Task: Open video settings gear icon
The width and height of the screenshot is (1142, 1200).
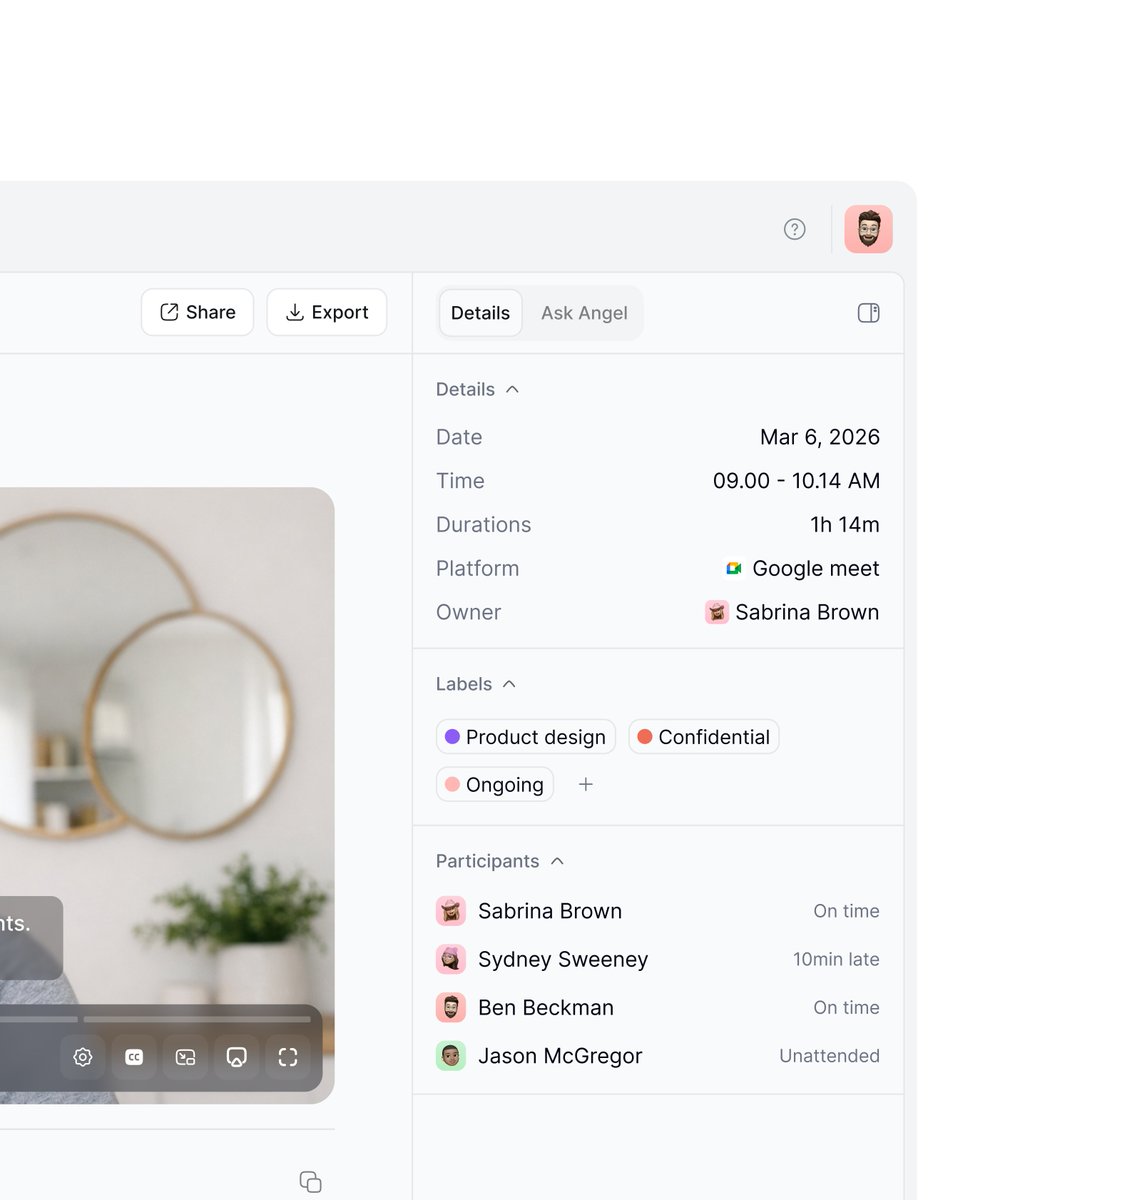Action: pos(83,1057)
